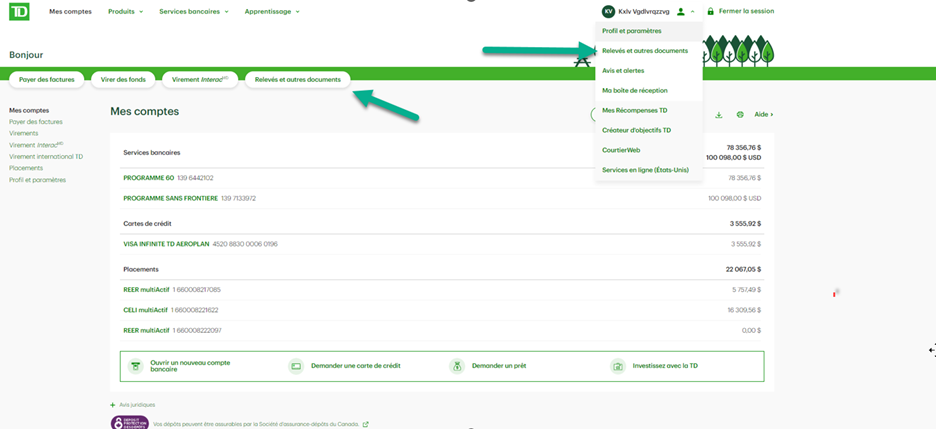Click the purple deposit protection logo
936x429 pixels.
pos(130,423)
